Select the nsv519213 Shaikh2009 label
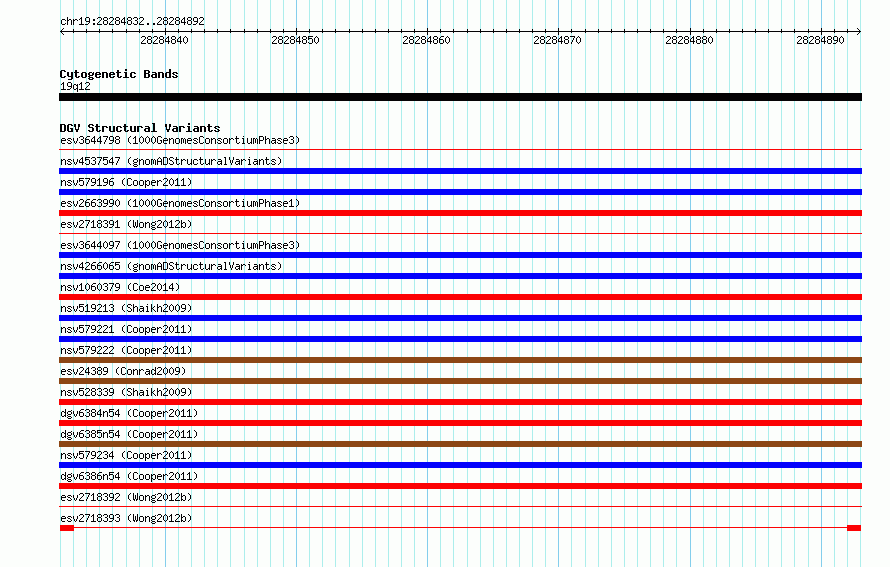Viewport: 890px width, 567px height. (x=126, y=308)
